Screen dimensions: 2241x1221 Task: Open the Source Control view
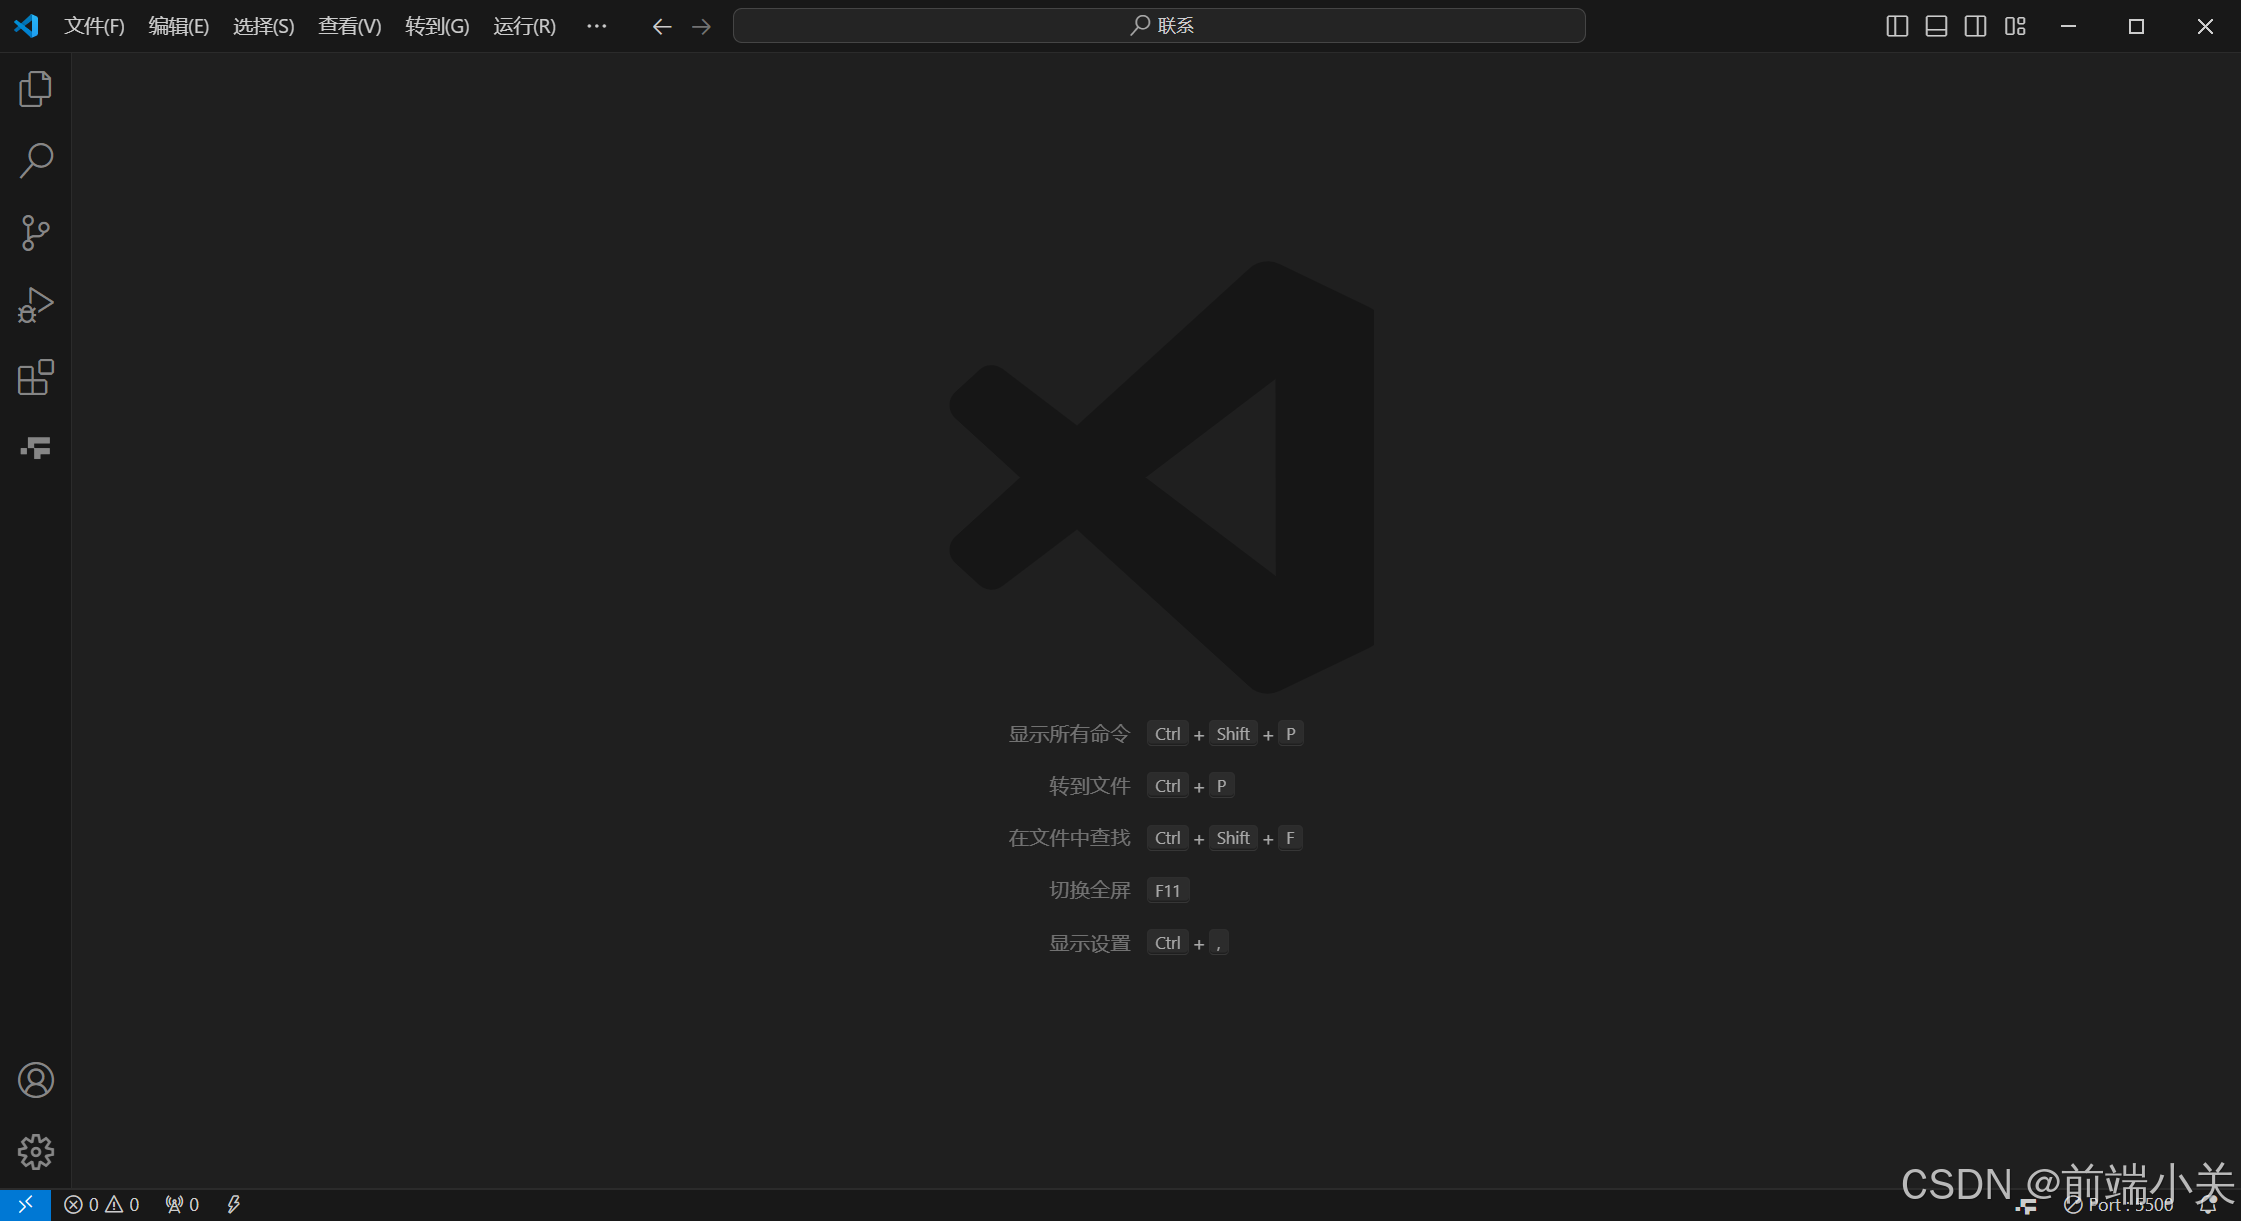pyautogui.click(x=35, y=233)
